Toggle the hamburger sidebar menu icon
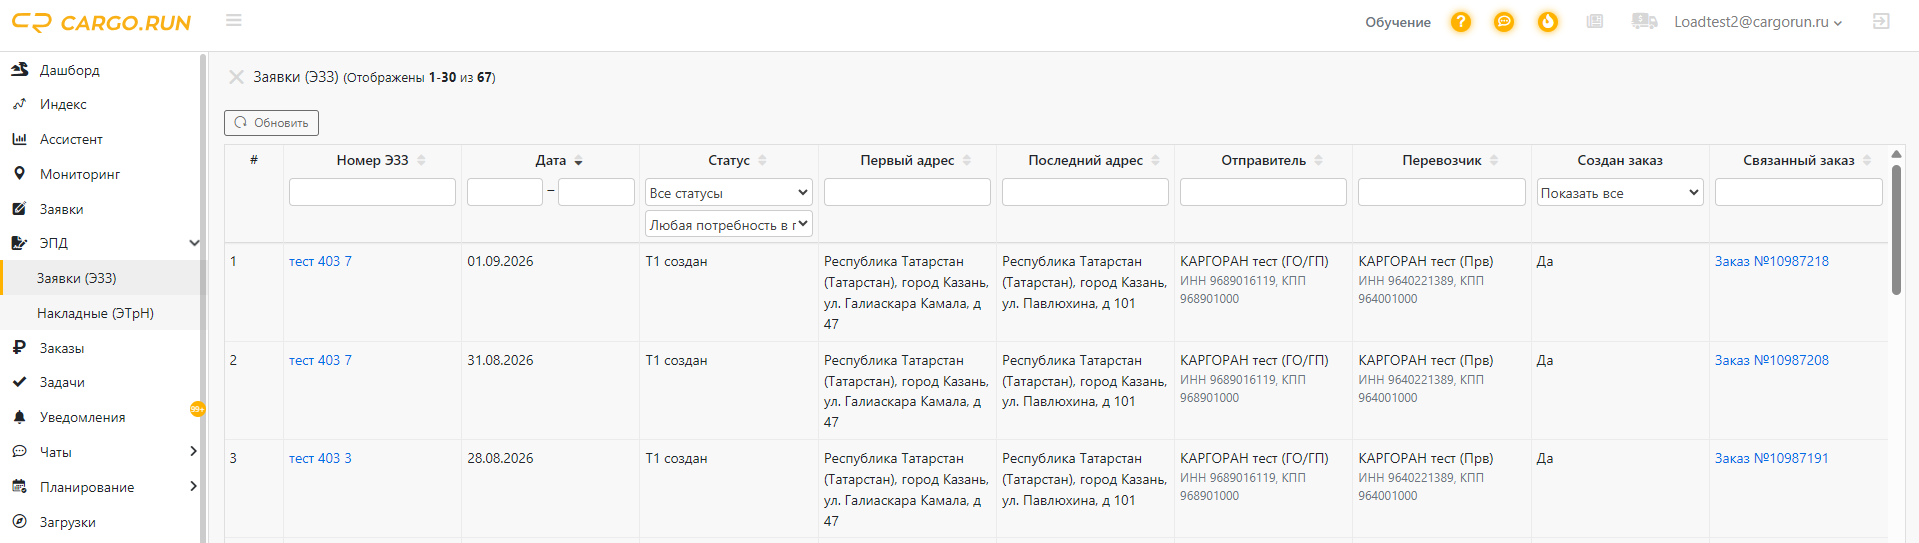 pyautogui.click(x=234, y=20)
